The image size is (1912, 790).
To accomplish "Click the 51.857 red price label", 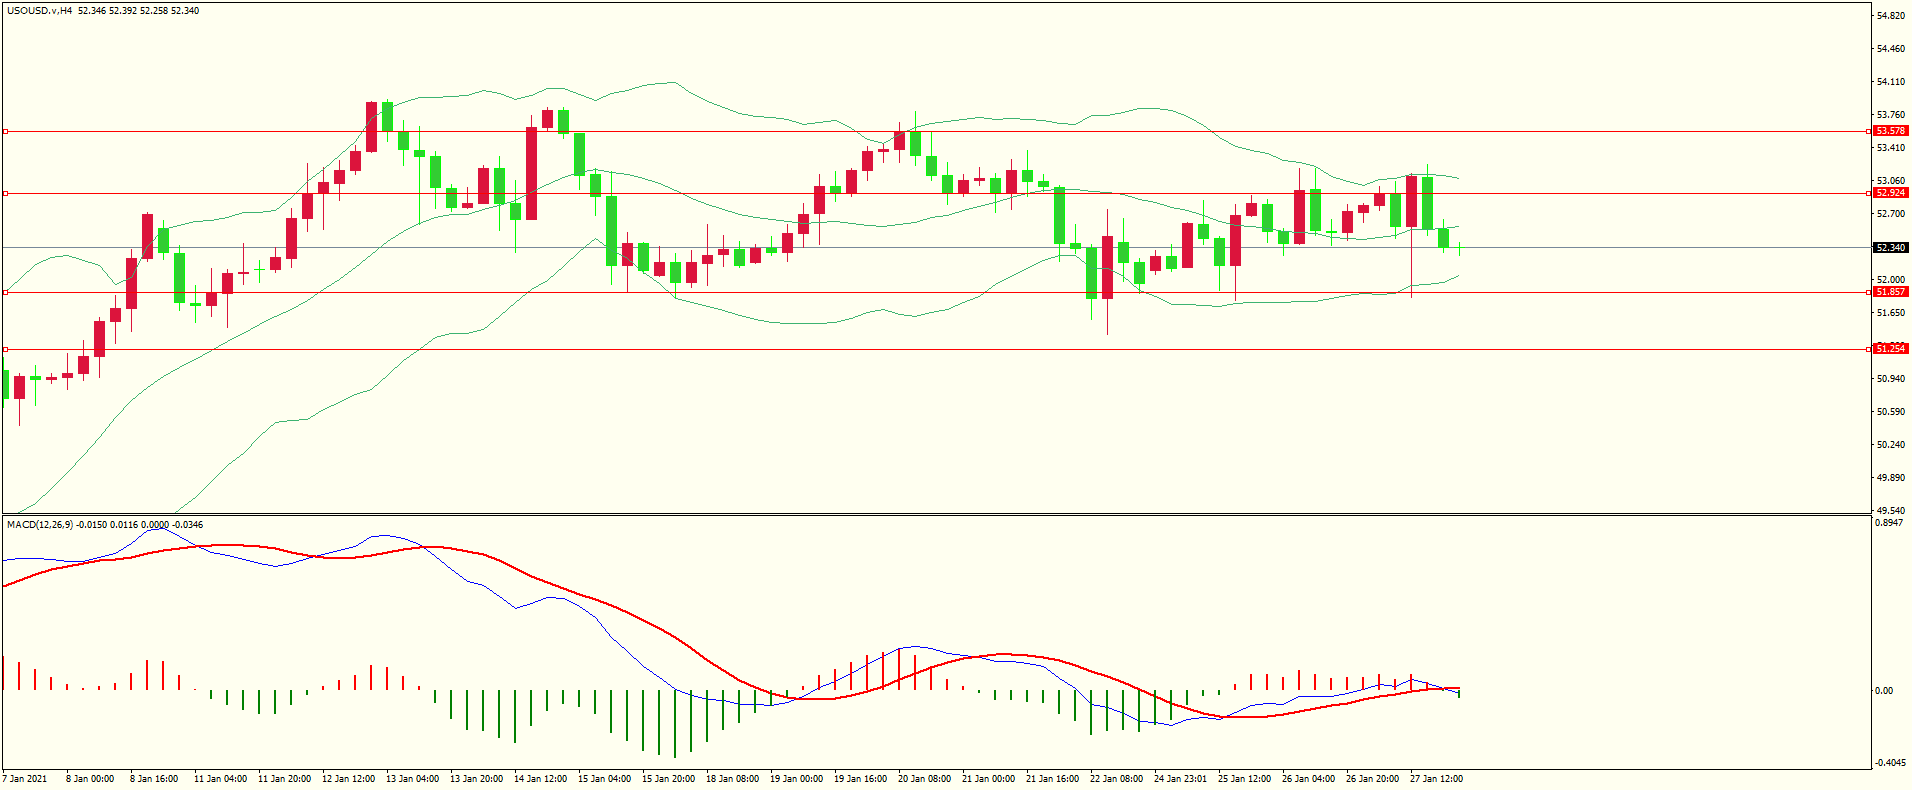I will (1889, 292).
